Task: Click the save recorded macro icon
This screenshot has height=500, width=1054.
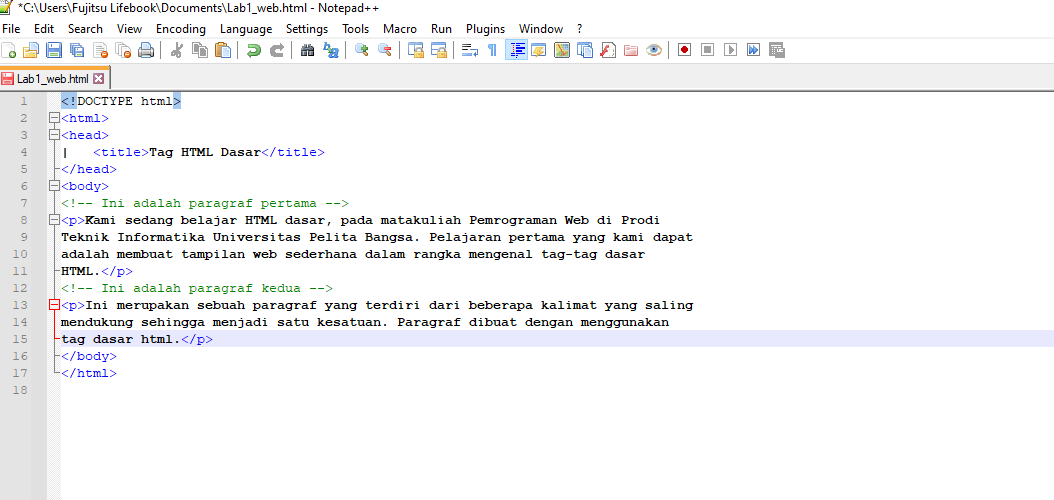Action: point(776,50)
